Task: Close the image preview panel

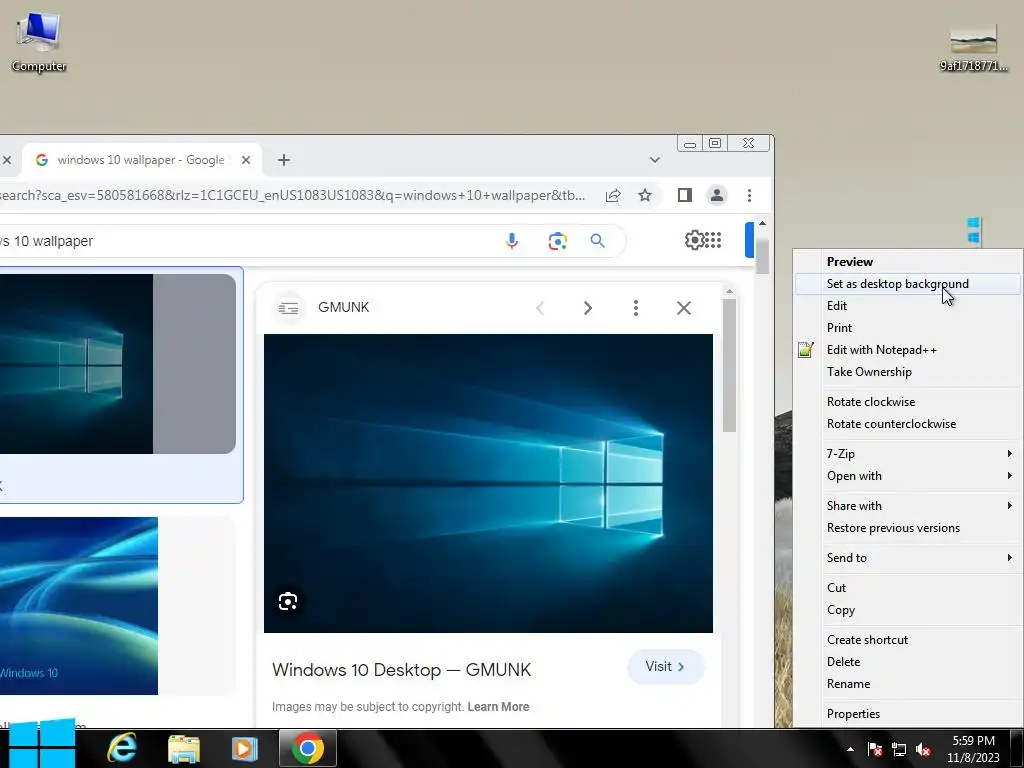Action: coord(684,308)
